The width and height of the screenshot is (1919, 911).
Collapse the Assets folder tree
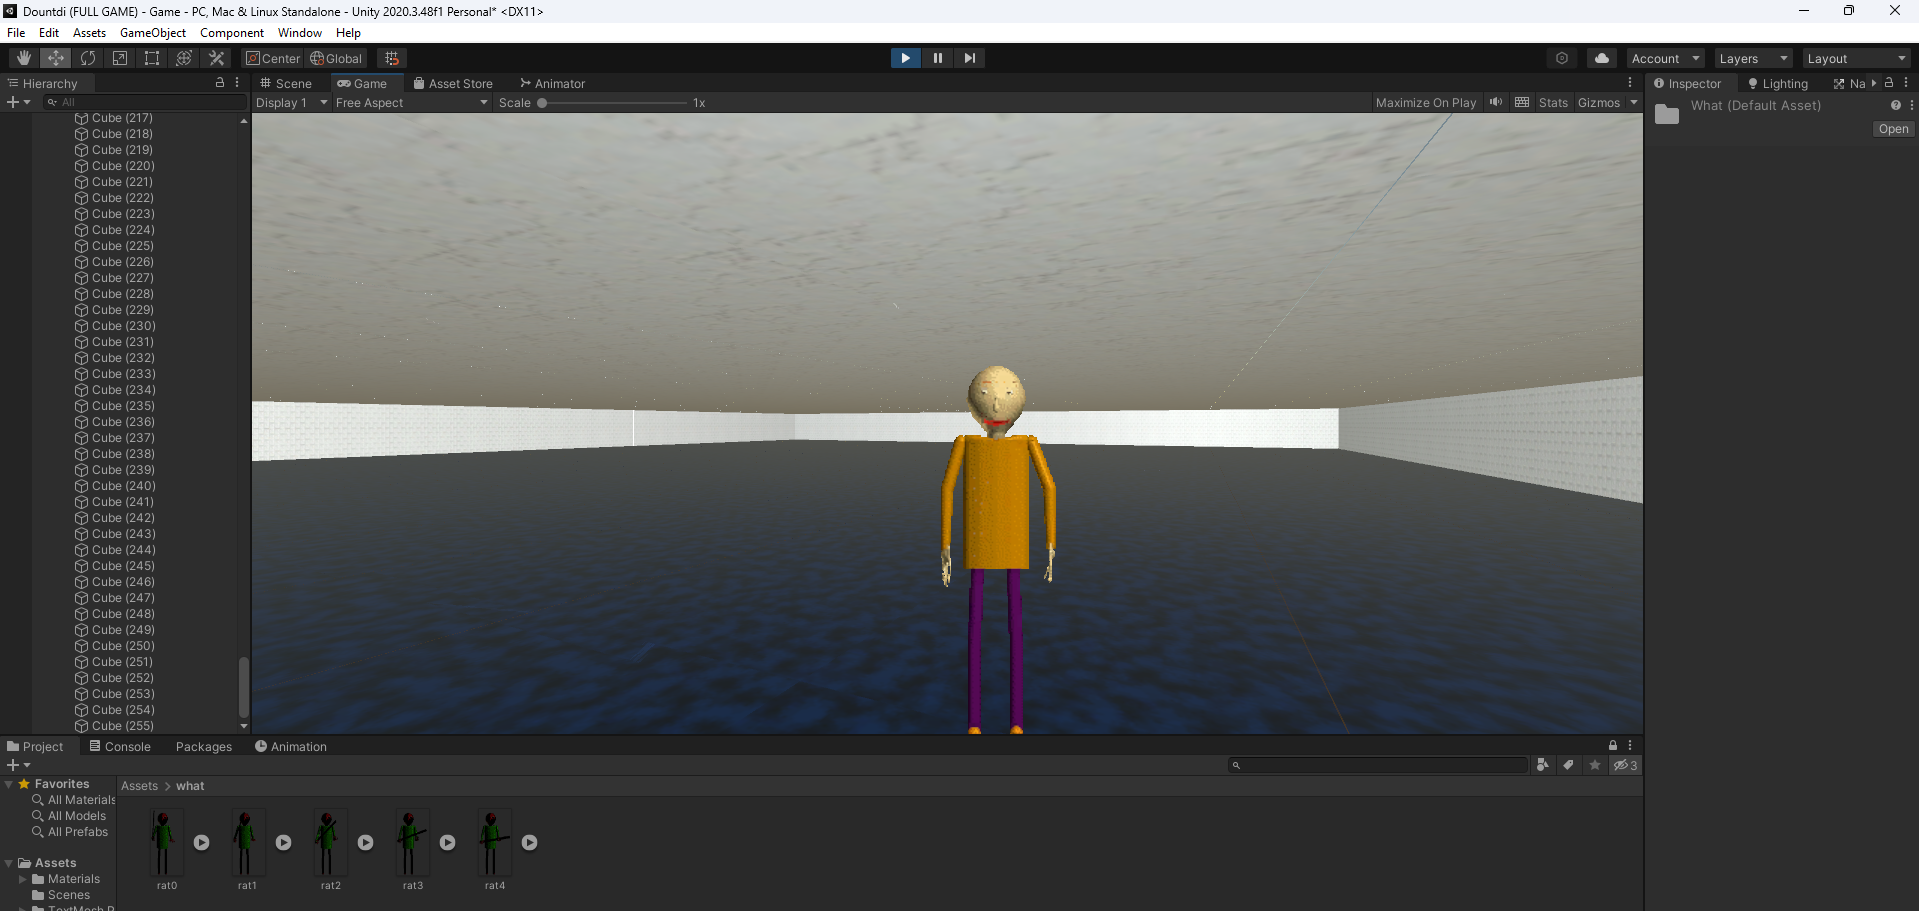9,863
